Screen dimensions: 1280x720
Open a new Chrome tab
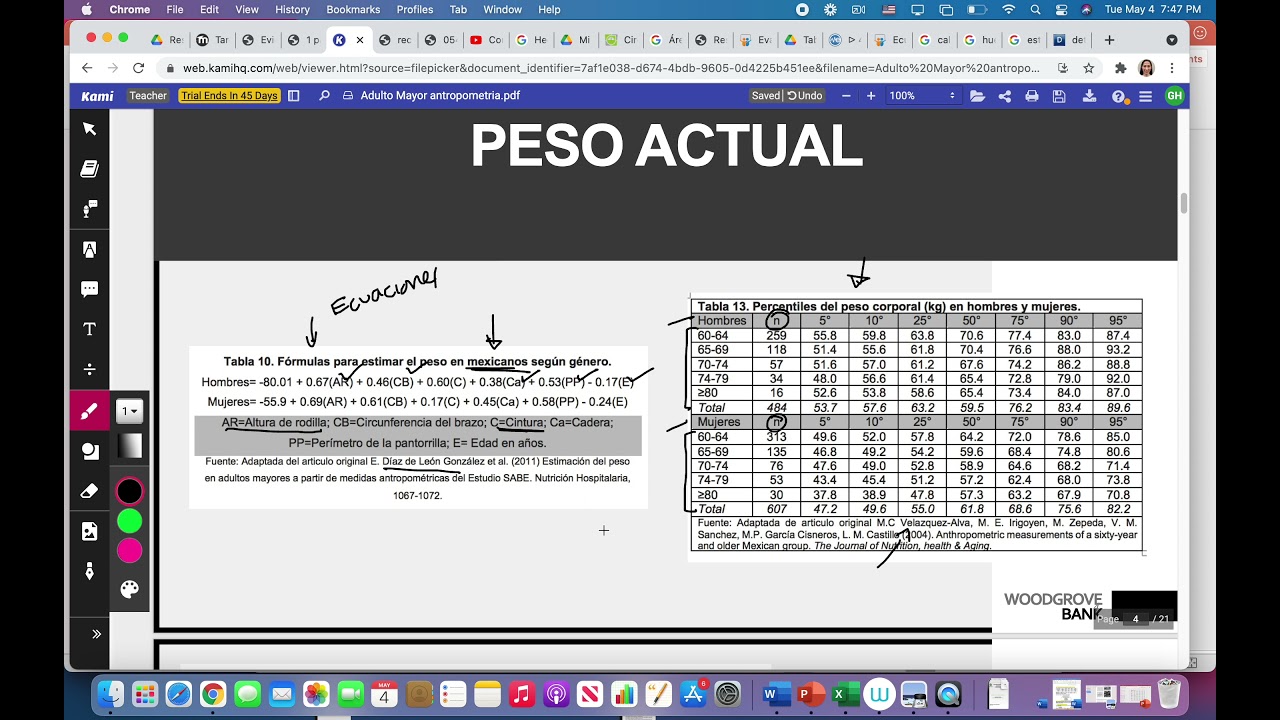click(x=1109, y=40)
